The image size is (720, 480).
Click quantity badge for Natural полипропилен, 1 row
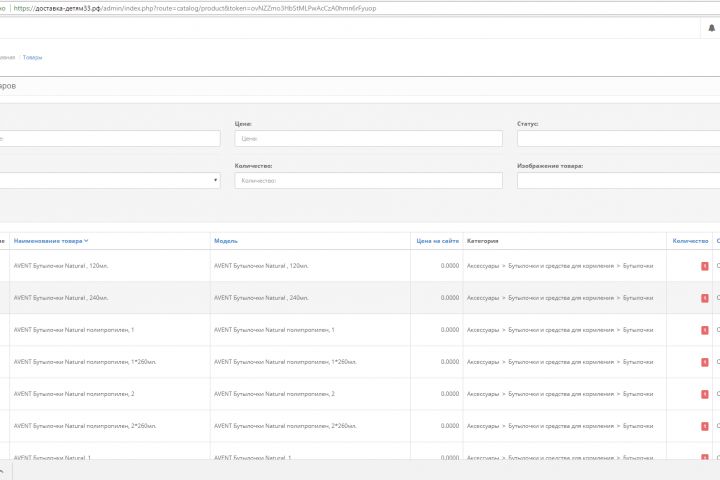(705, 330)
